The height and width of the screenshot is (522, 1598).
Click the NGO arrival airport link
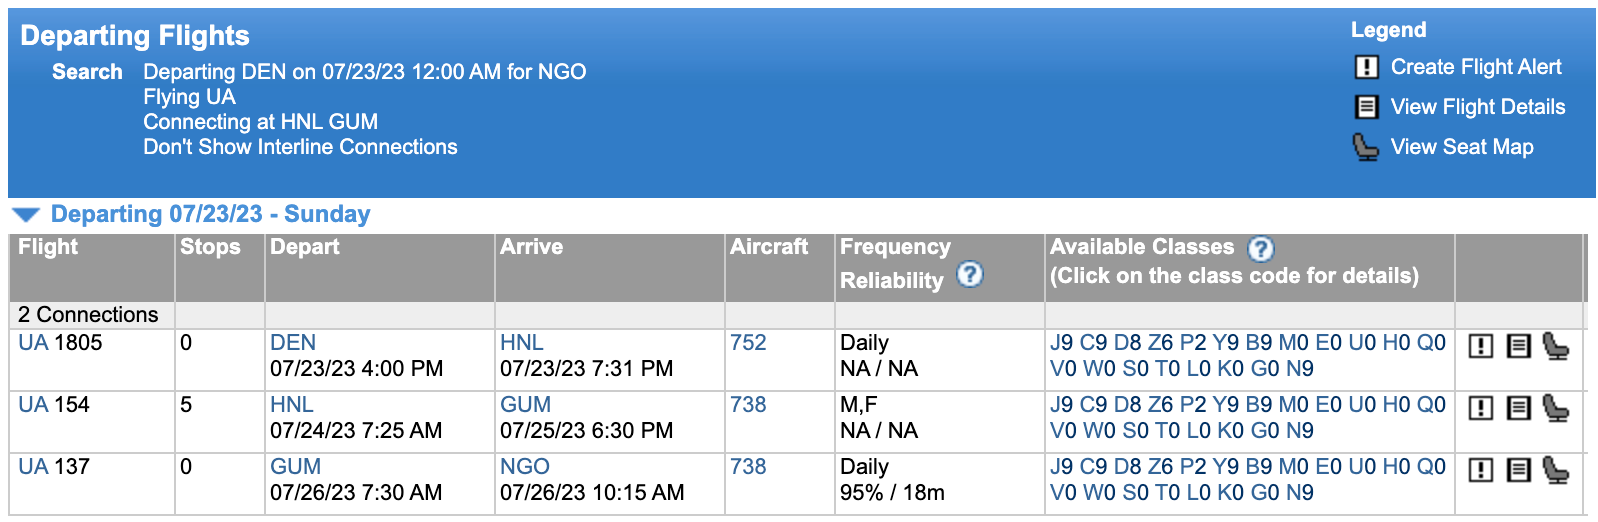click(x=525, y=467)
